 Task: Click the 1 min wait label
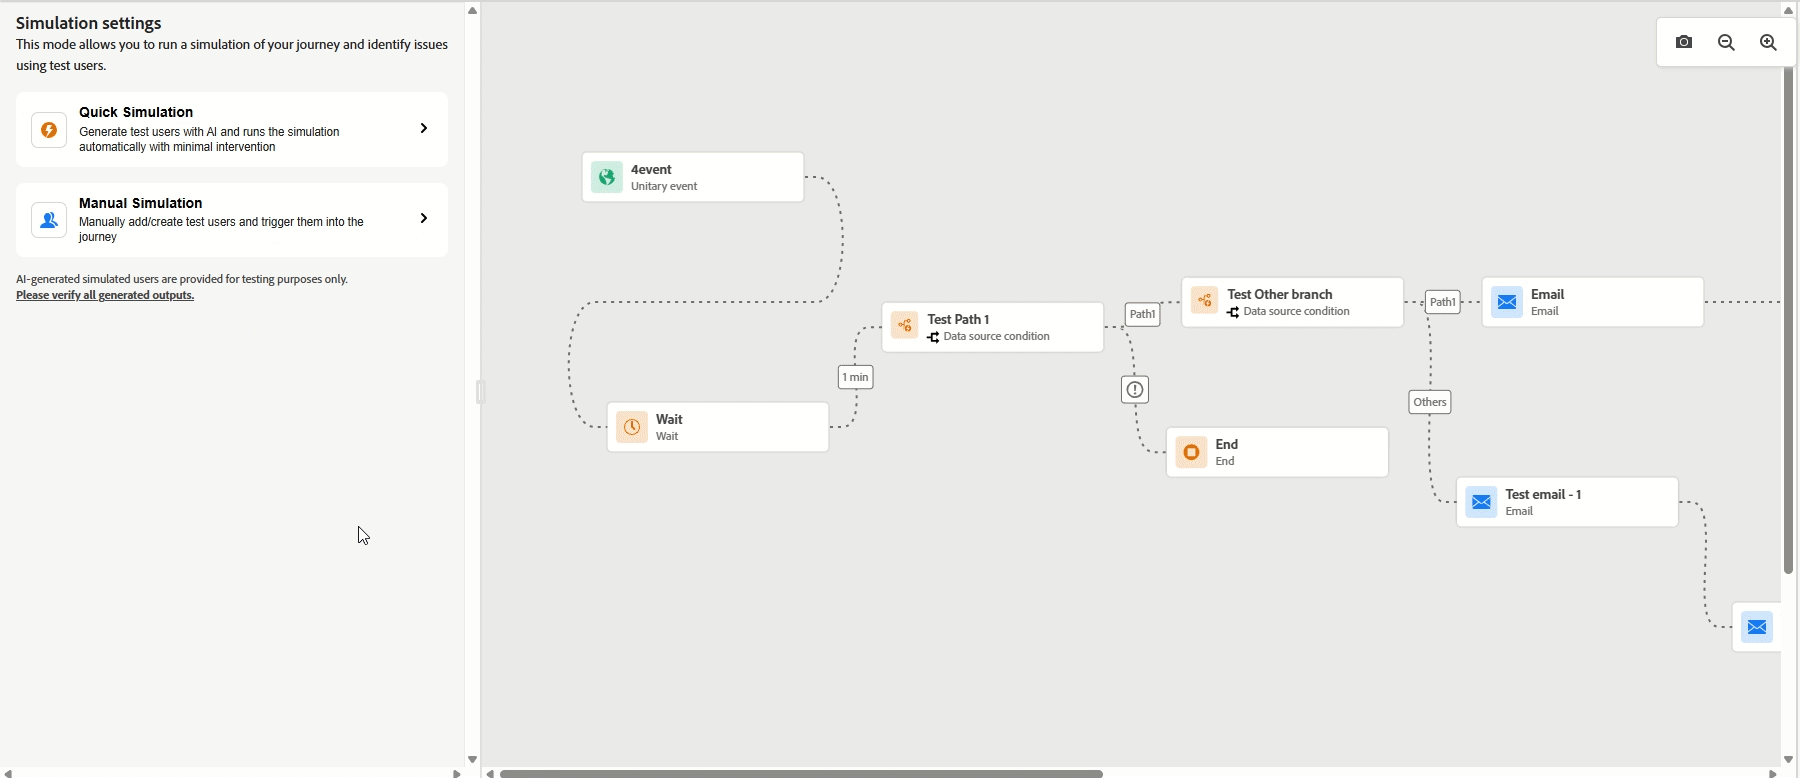pyautogui.click(x=856, y=377)
